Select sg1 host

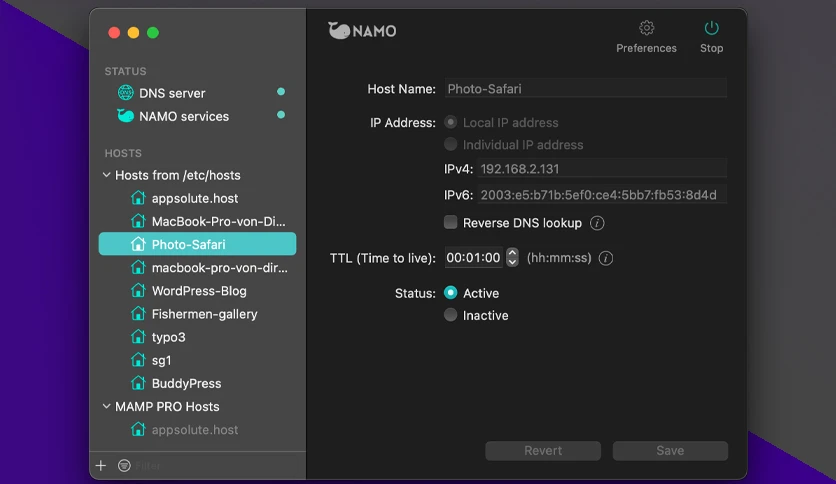[x=161, y=360]
